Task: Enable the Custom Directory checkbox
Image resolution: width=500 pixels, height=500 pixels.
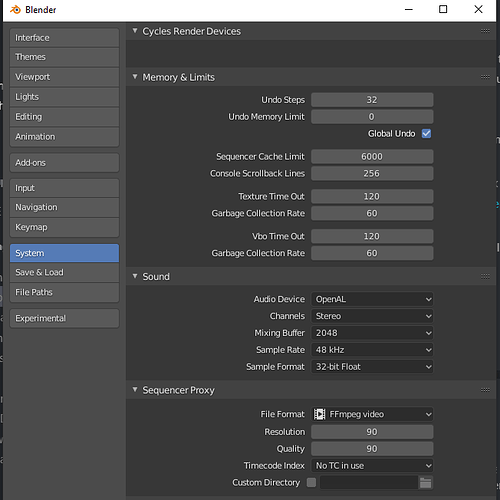Action: tap(311, 482)
